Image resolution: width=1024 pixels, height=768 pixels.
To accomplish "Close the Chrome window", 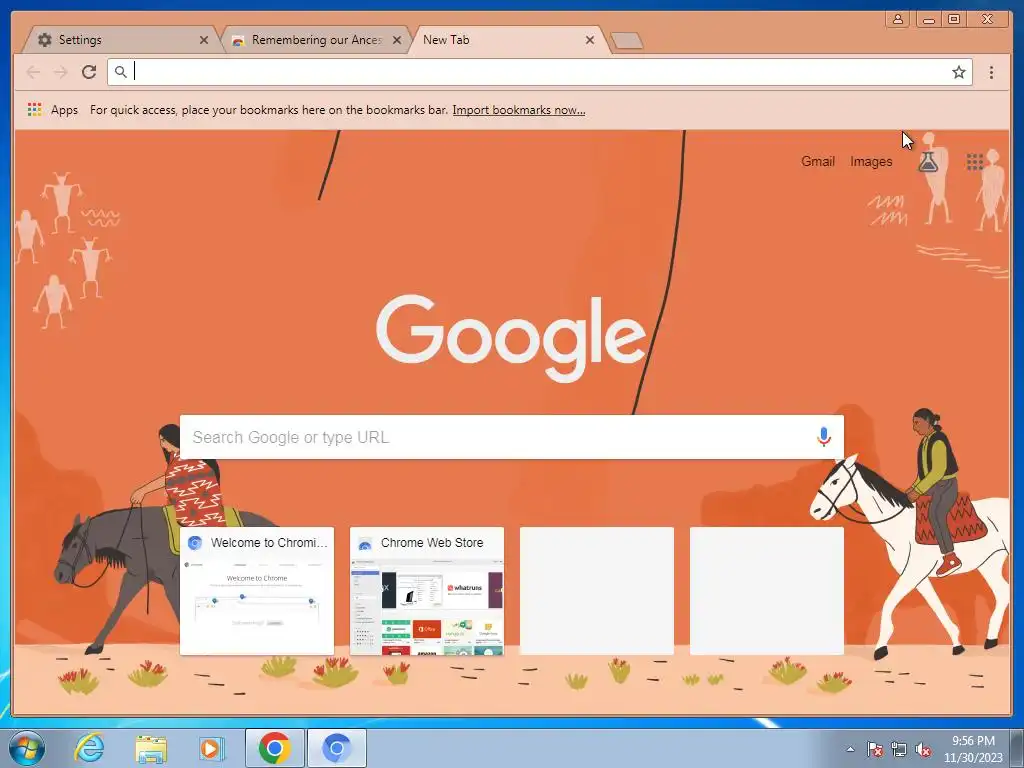I will [x=987, y=19].
